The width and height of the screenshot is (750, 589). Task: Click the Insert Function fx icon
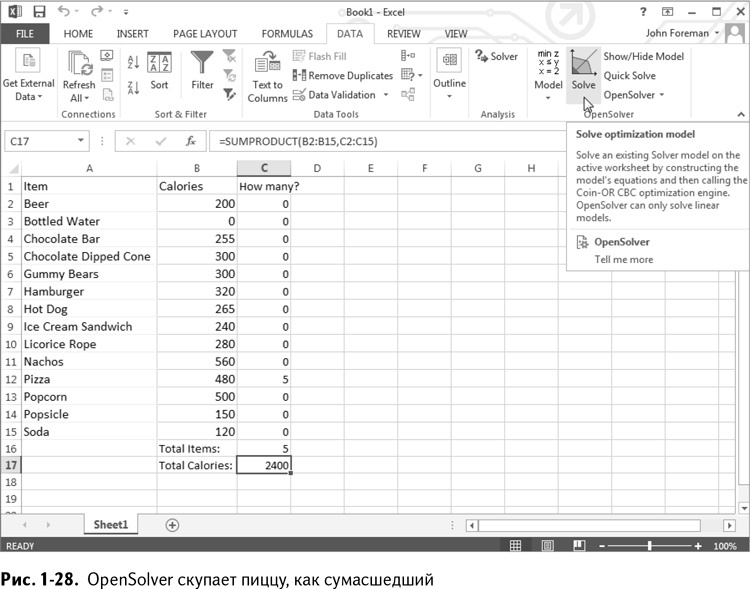[x=190, y=141]
